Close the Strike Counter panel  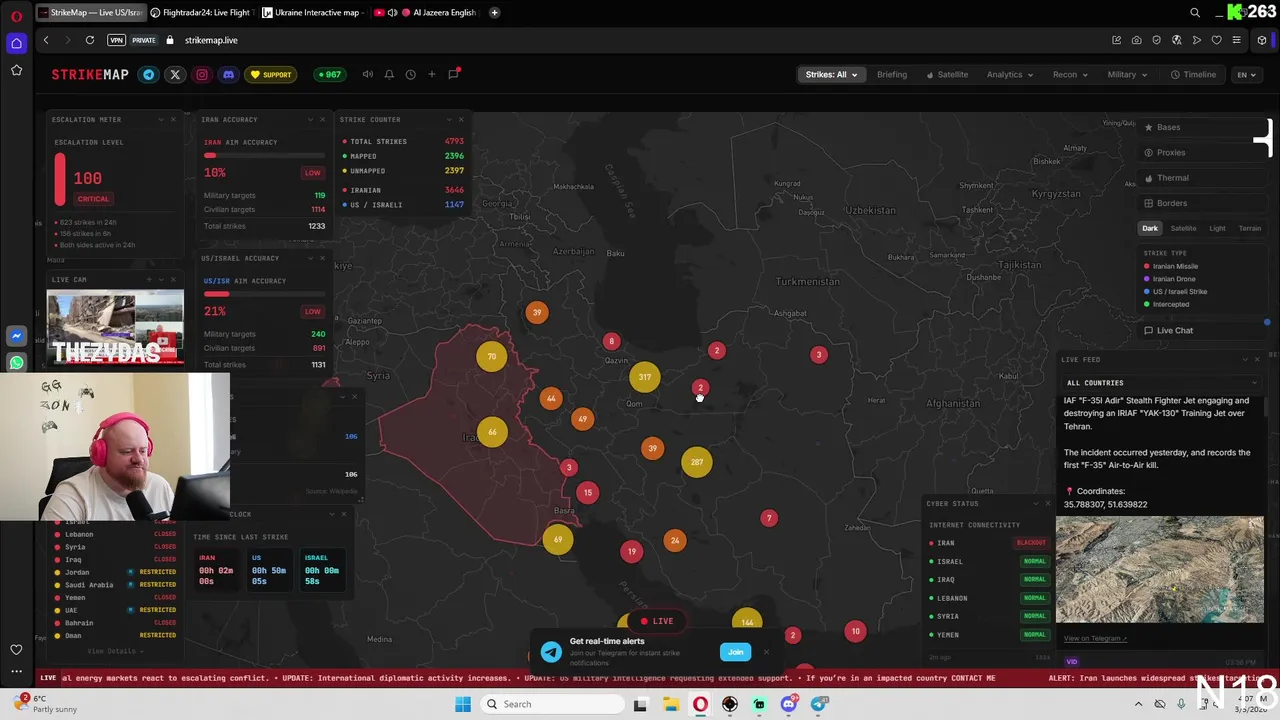[461, 119]
